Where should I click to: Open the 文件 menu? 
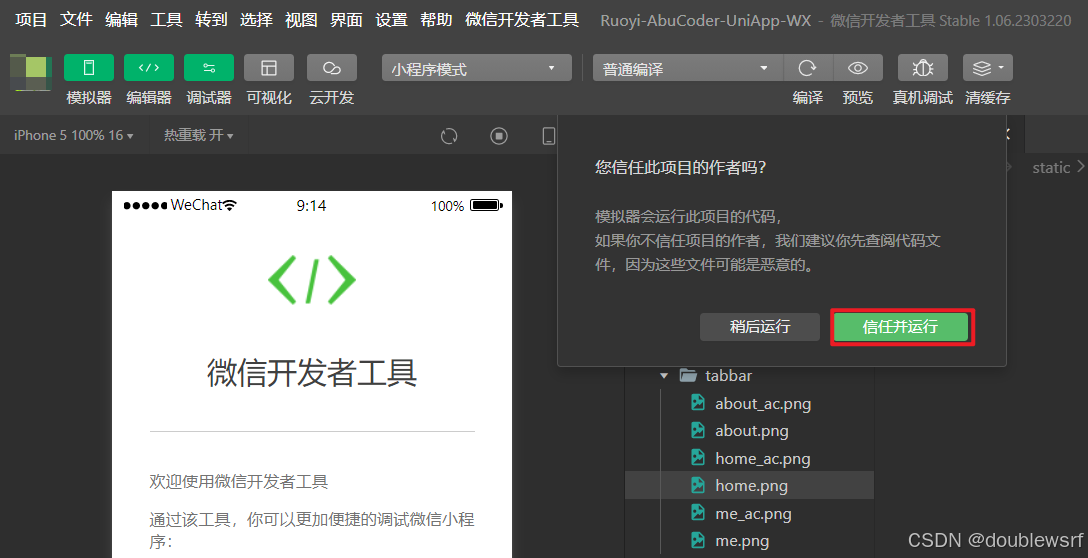point(76,19)
